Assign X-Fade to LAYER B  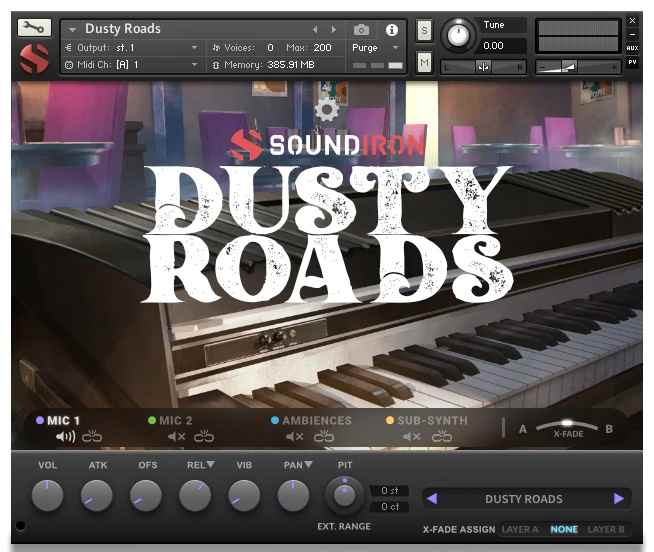[606, 530]
